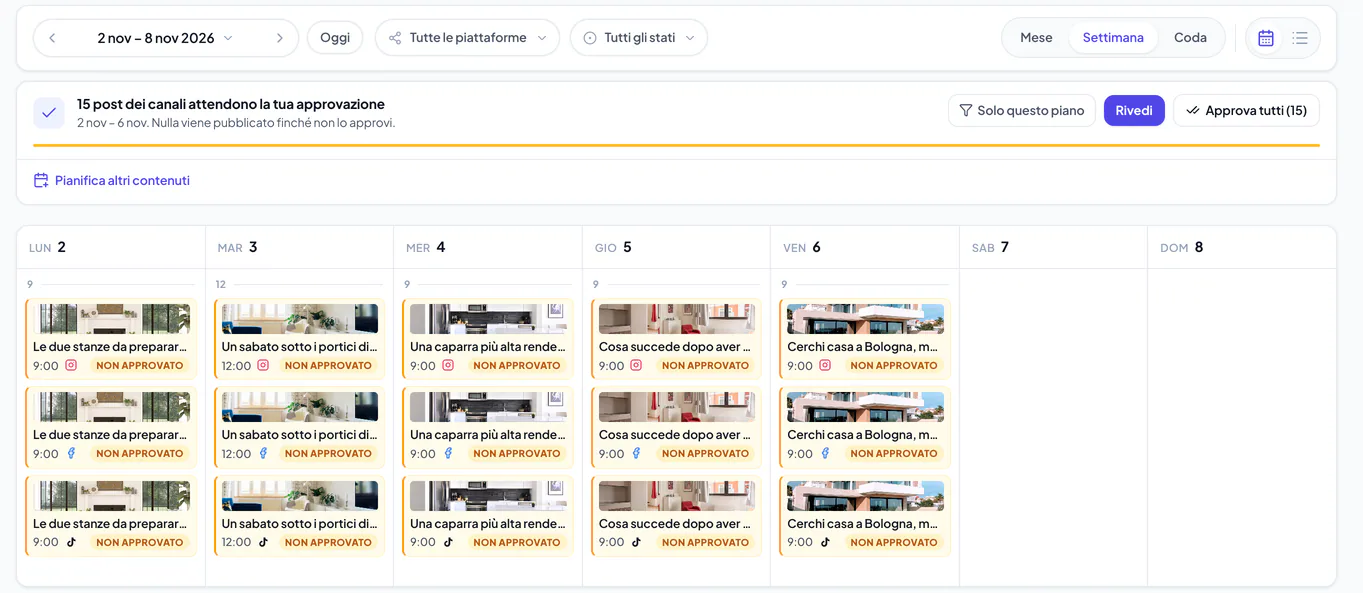The height and width of the screenshot is (593, 1363).
Task: Click the 12:00 time on Tuesday Instagram post
Action: coord(237,366)
